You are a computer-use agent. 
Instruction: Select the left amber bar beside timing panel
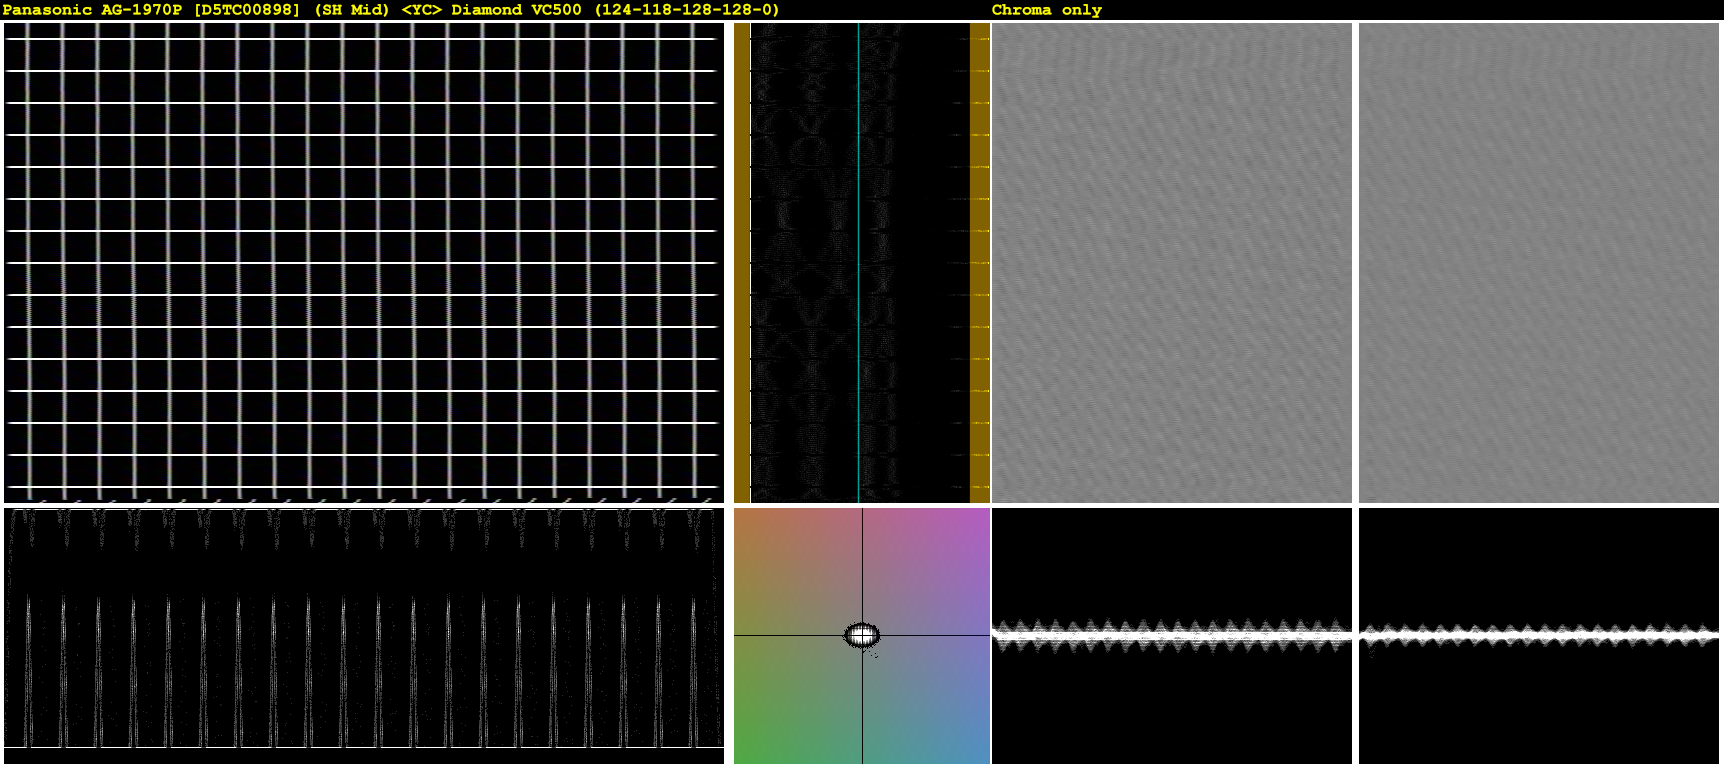click(x=742, y=262)
